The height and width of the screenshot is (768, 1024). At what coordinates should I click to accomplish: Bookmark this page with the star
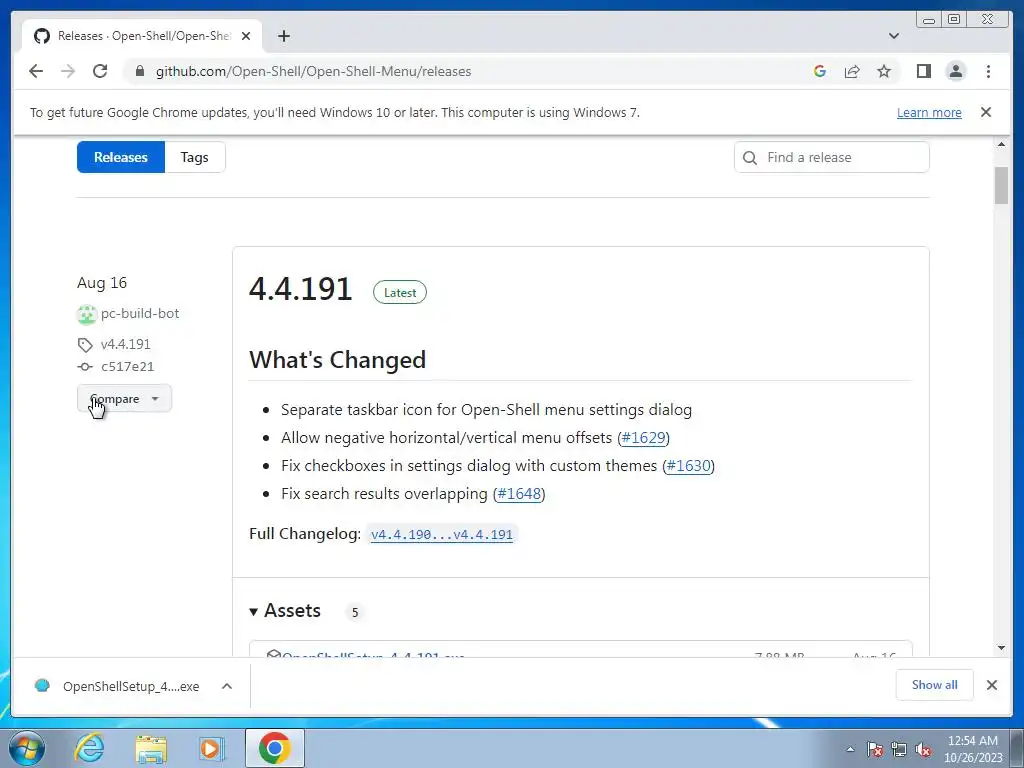point(884,71)
